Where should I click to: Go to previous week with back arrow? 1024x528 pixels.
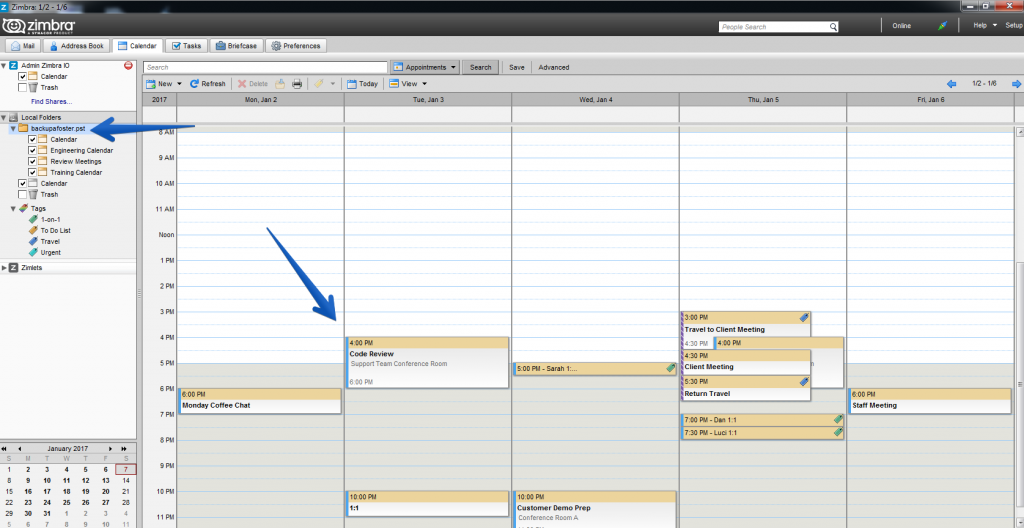coord(952,84)
